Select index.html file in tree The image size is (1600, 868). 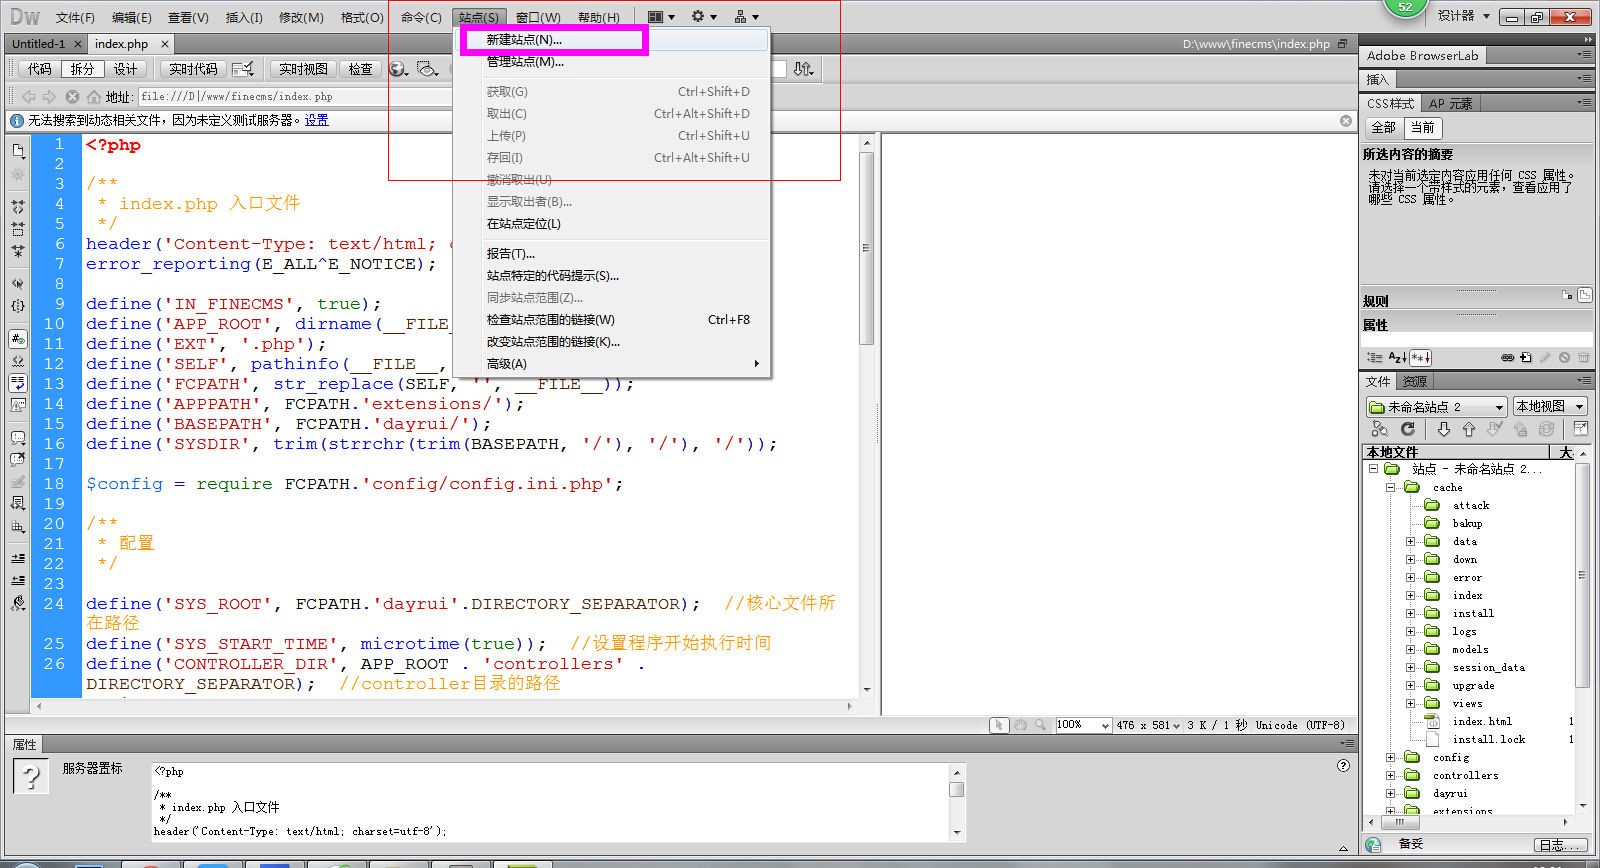click(1481, 721)
